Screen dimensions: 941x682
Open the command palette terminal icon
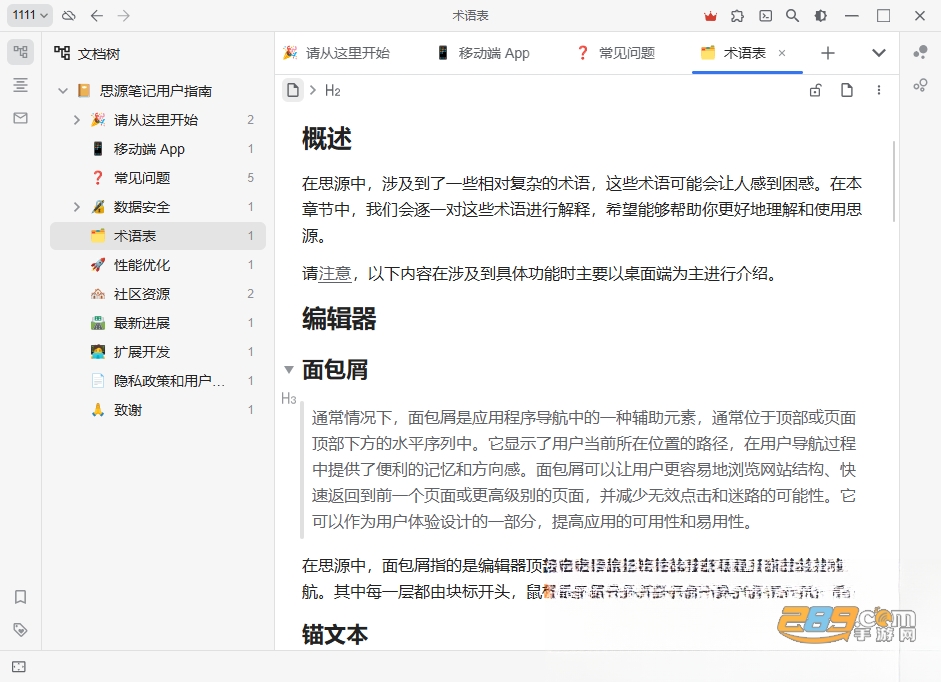pos(766,16)
